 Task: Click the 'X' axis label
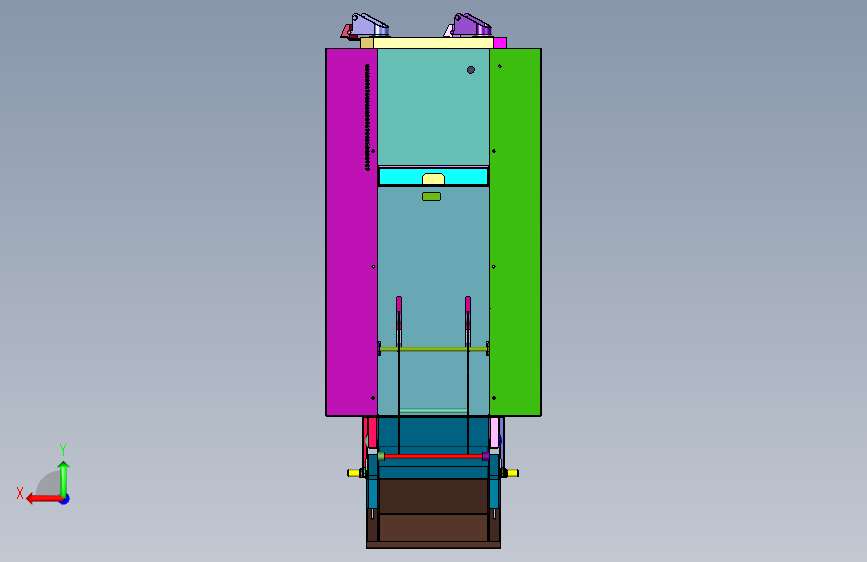(x=20, y=493)
